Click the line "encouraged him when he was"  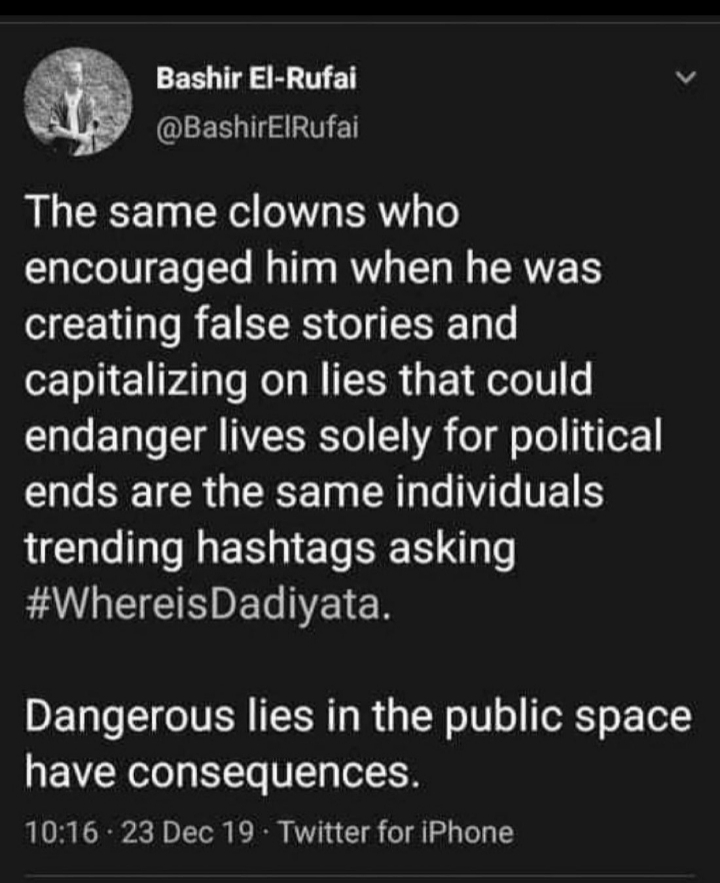pos(313,268)
